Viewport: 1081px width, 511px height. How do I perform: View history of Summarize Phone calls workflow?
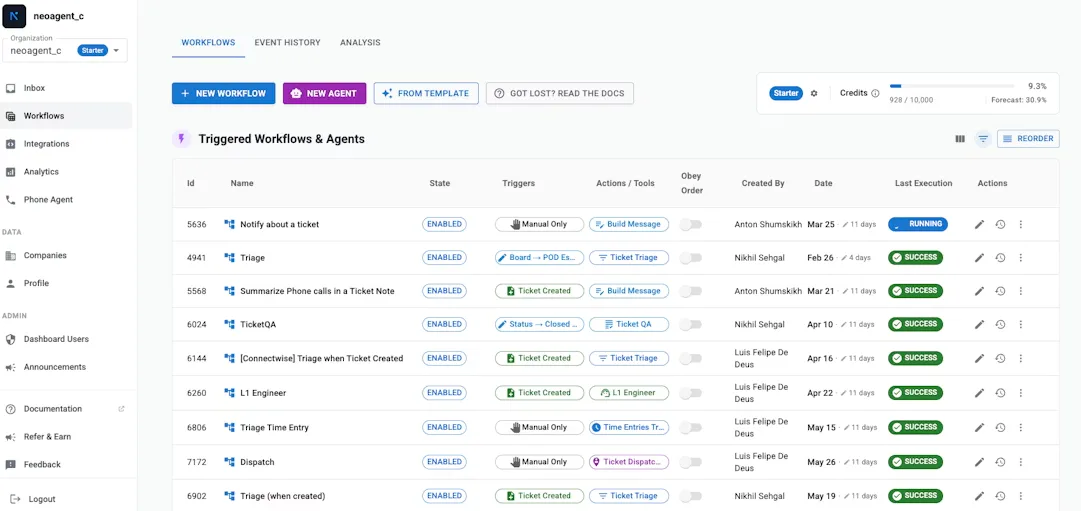1000,291
